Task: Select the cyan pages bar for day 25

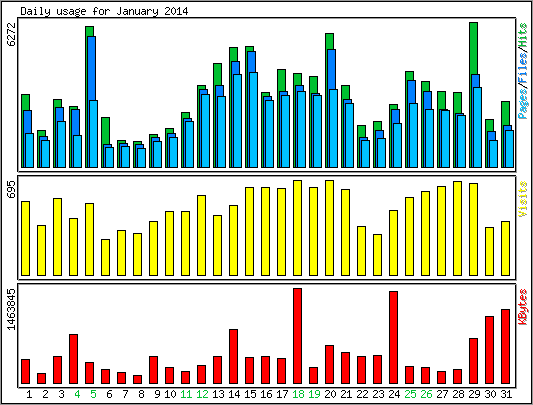Action: 413,135
